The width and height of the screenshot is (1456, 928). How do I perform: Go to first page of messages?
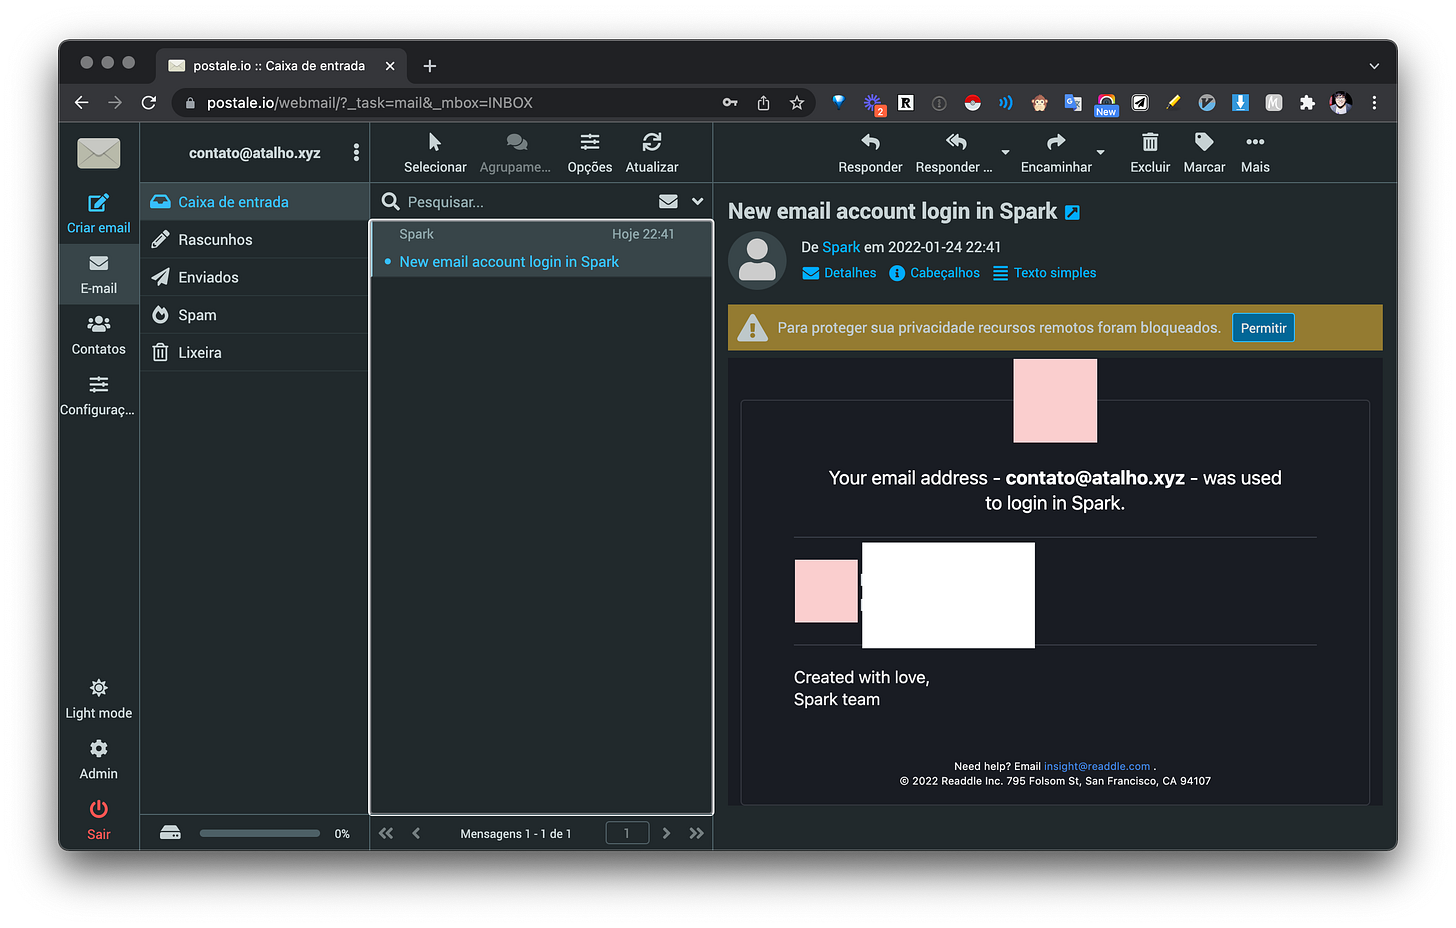386,833
